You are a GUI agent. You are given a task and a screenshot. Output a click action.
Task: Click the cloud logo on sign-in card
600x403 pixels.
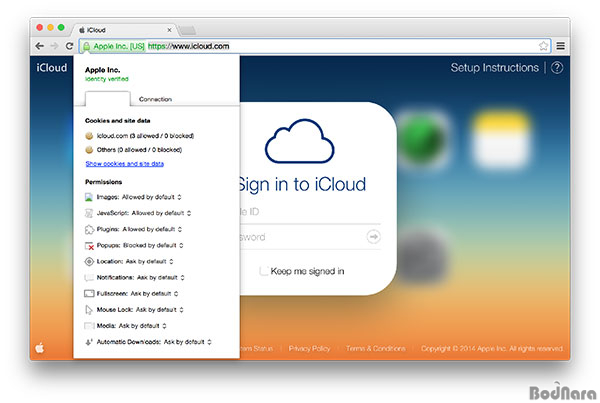coord(300,141)
